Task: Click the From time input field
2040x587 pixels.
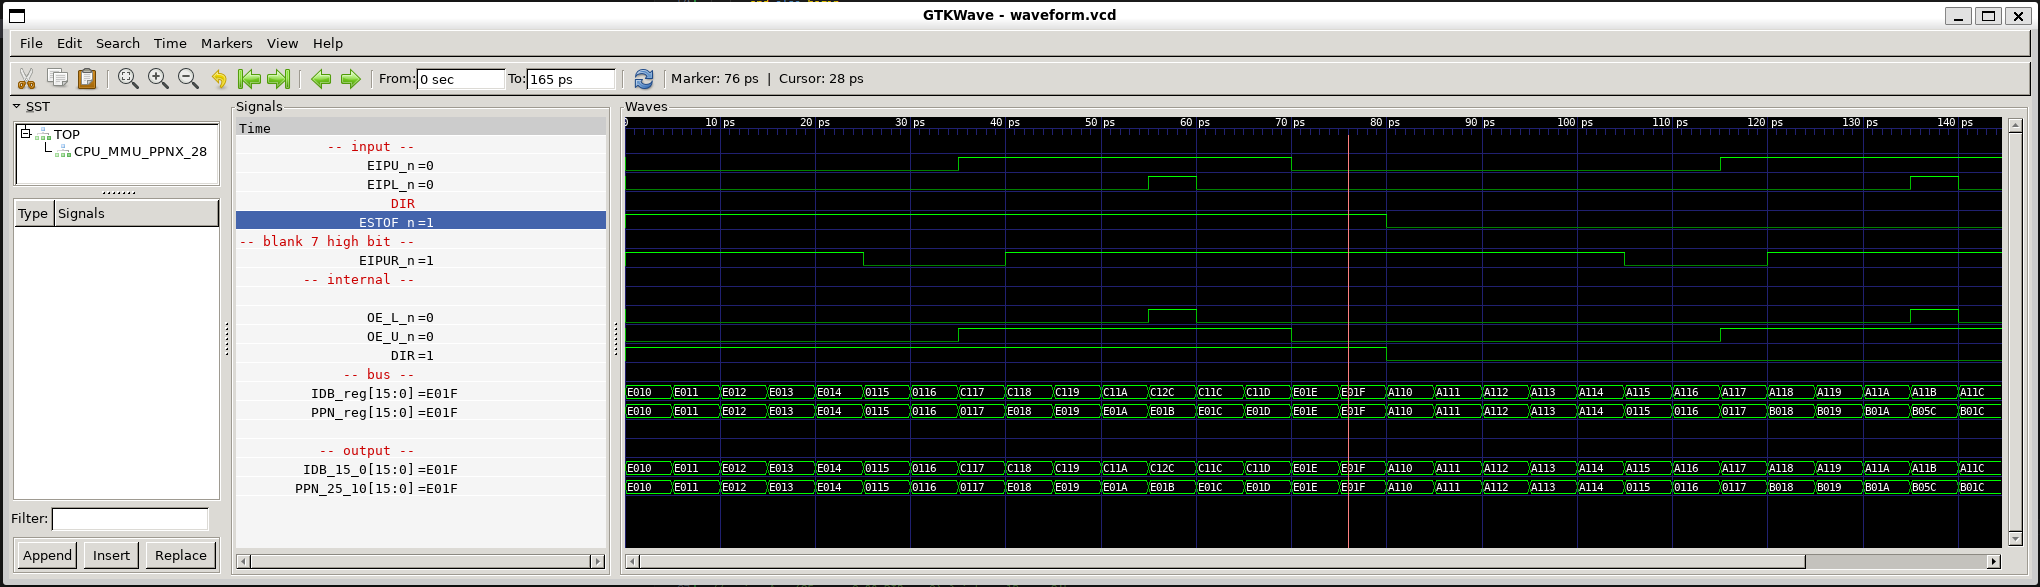Action: coord(461,79)
